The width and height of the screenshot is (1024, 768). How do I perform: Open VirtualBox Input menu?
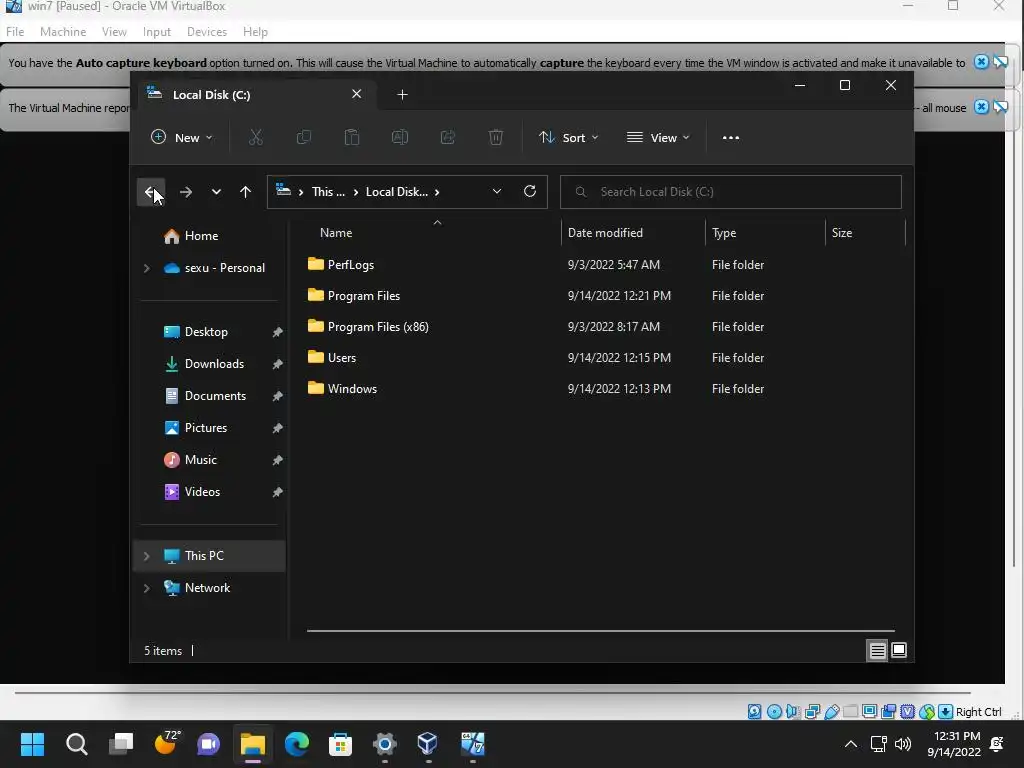tap(157, 31)
